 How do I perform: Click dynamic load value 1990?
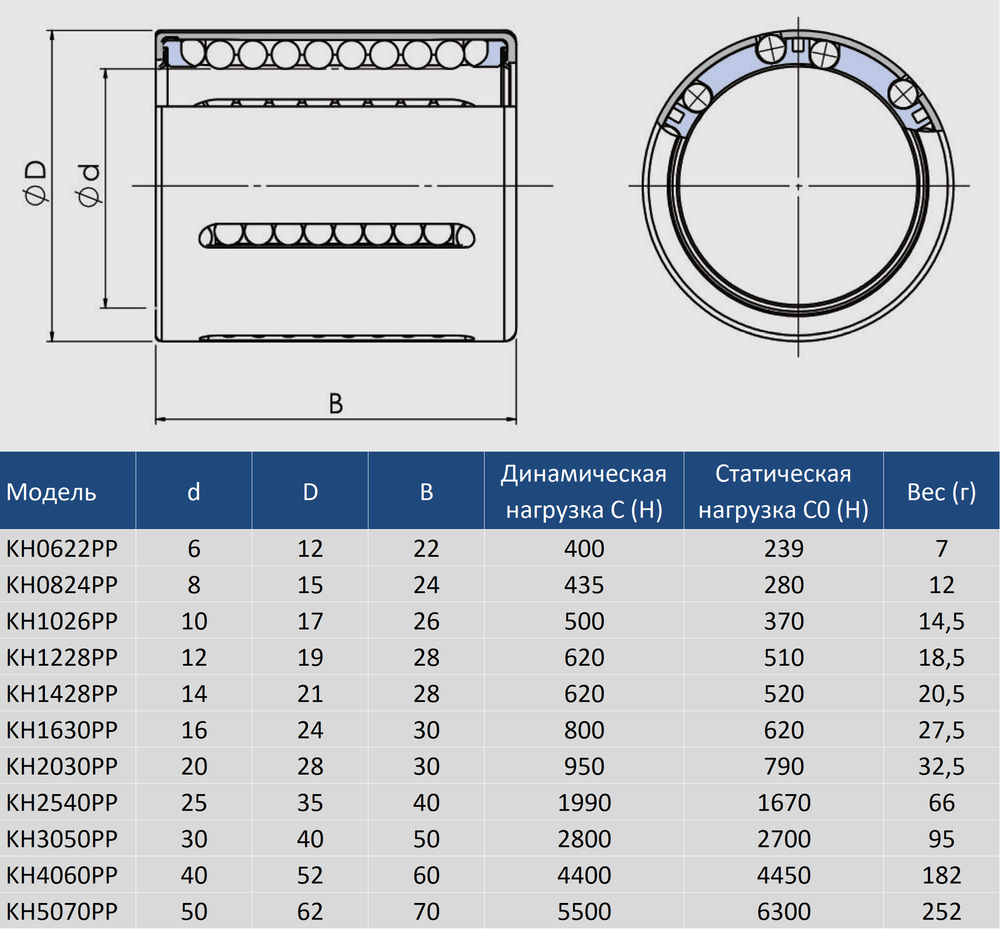tap(584, 803)
